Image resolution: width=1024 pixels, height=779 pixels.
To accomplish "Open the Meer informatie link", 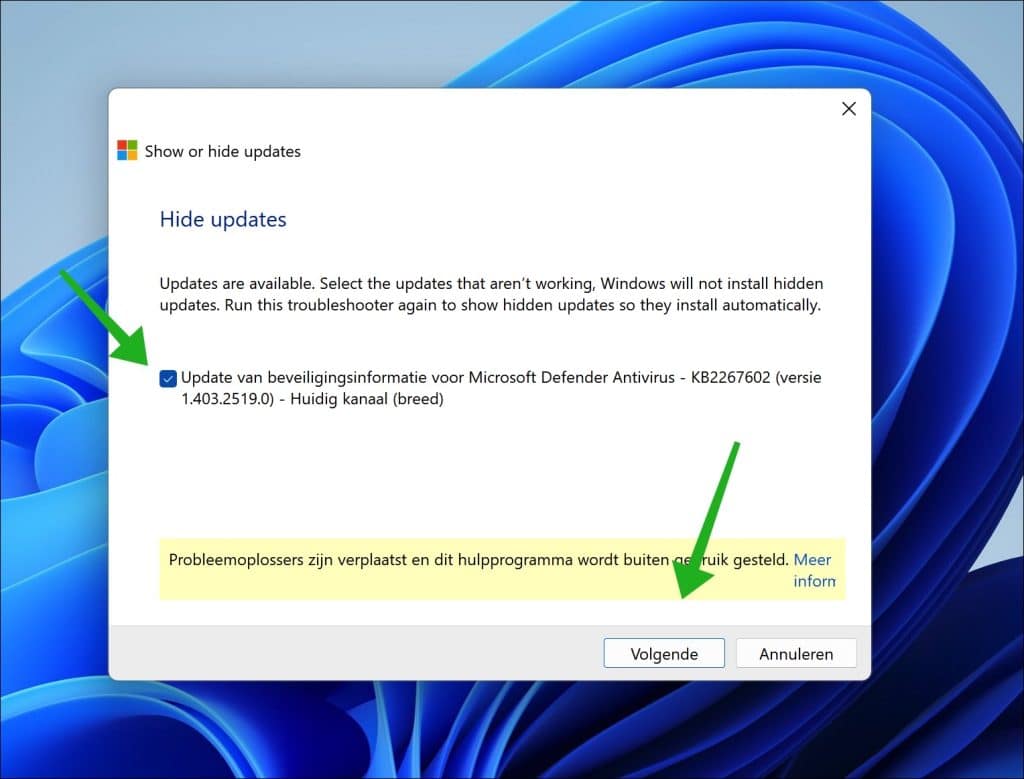I will tap(814, 570).
